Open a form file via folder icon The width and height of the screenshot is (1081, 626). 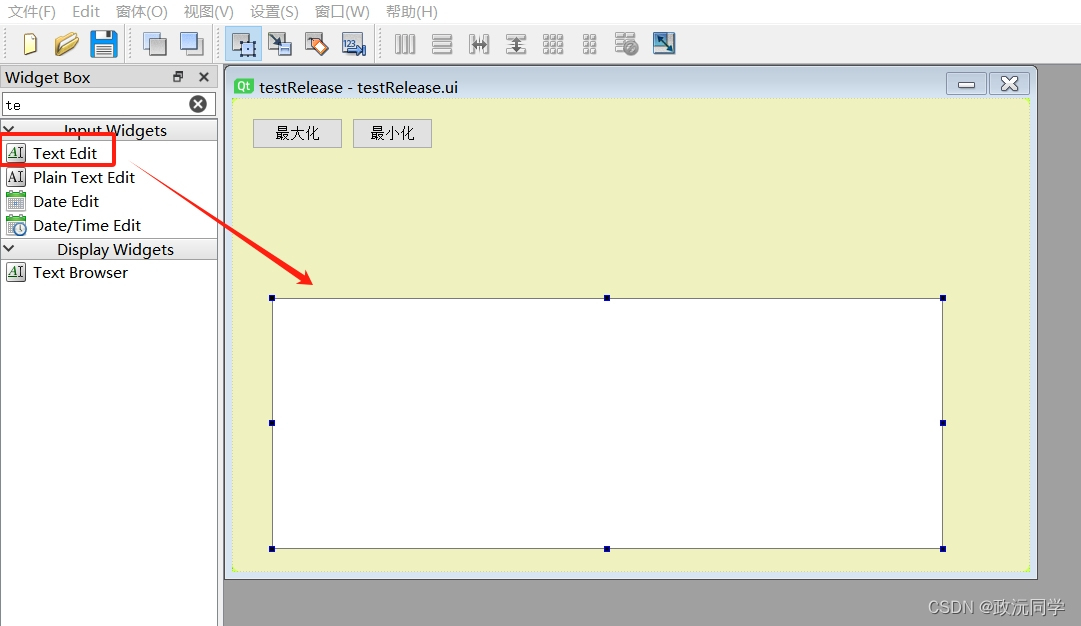(x=66, y=44)
